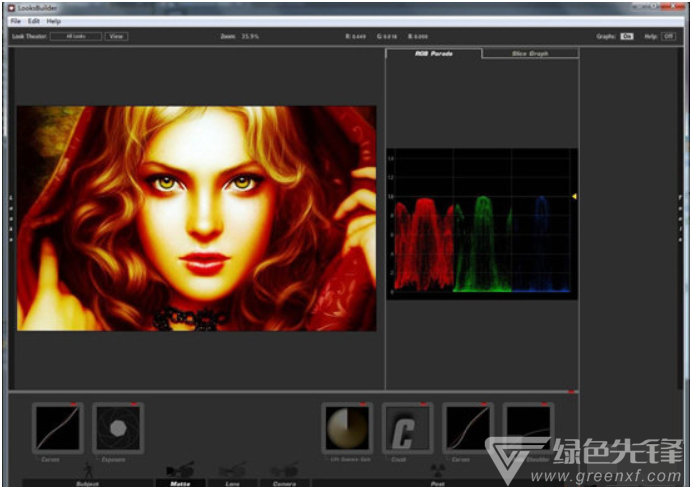Toggle Graphs On switch
The width and height of the screenshot is (692, 490).
pos(627,36)
